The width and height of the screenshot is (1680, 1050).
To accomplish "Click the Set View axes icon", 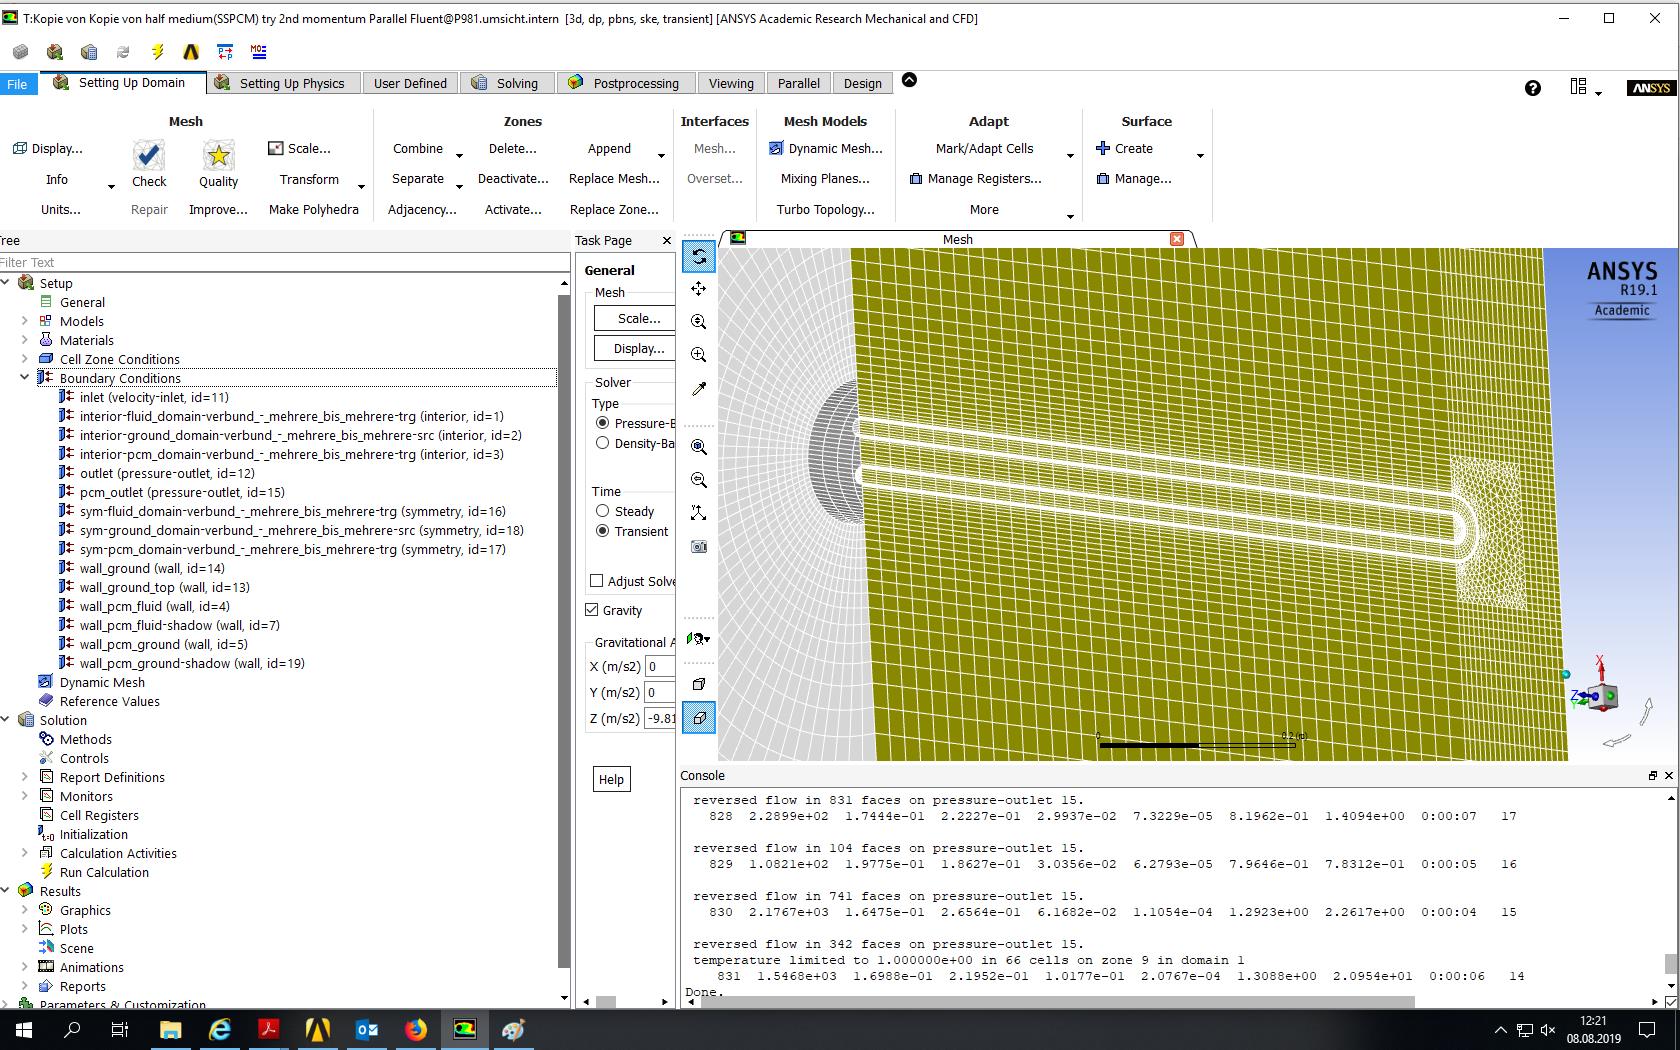I will (698, 513).
